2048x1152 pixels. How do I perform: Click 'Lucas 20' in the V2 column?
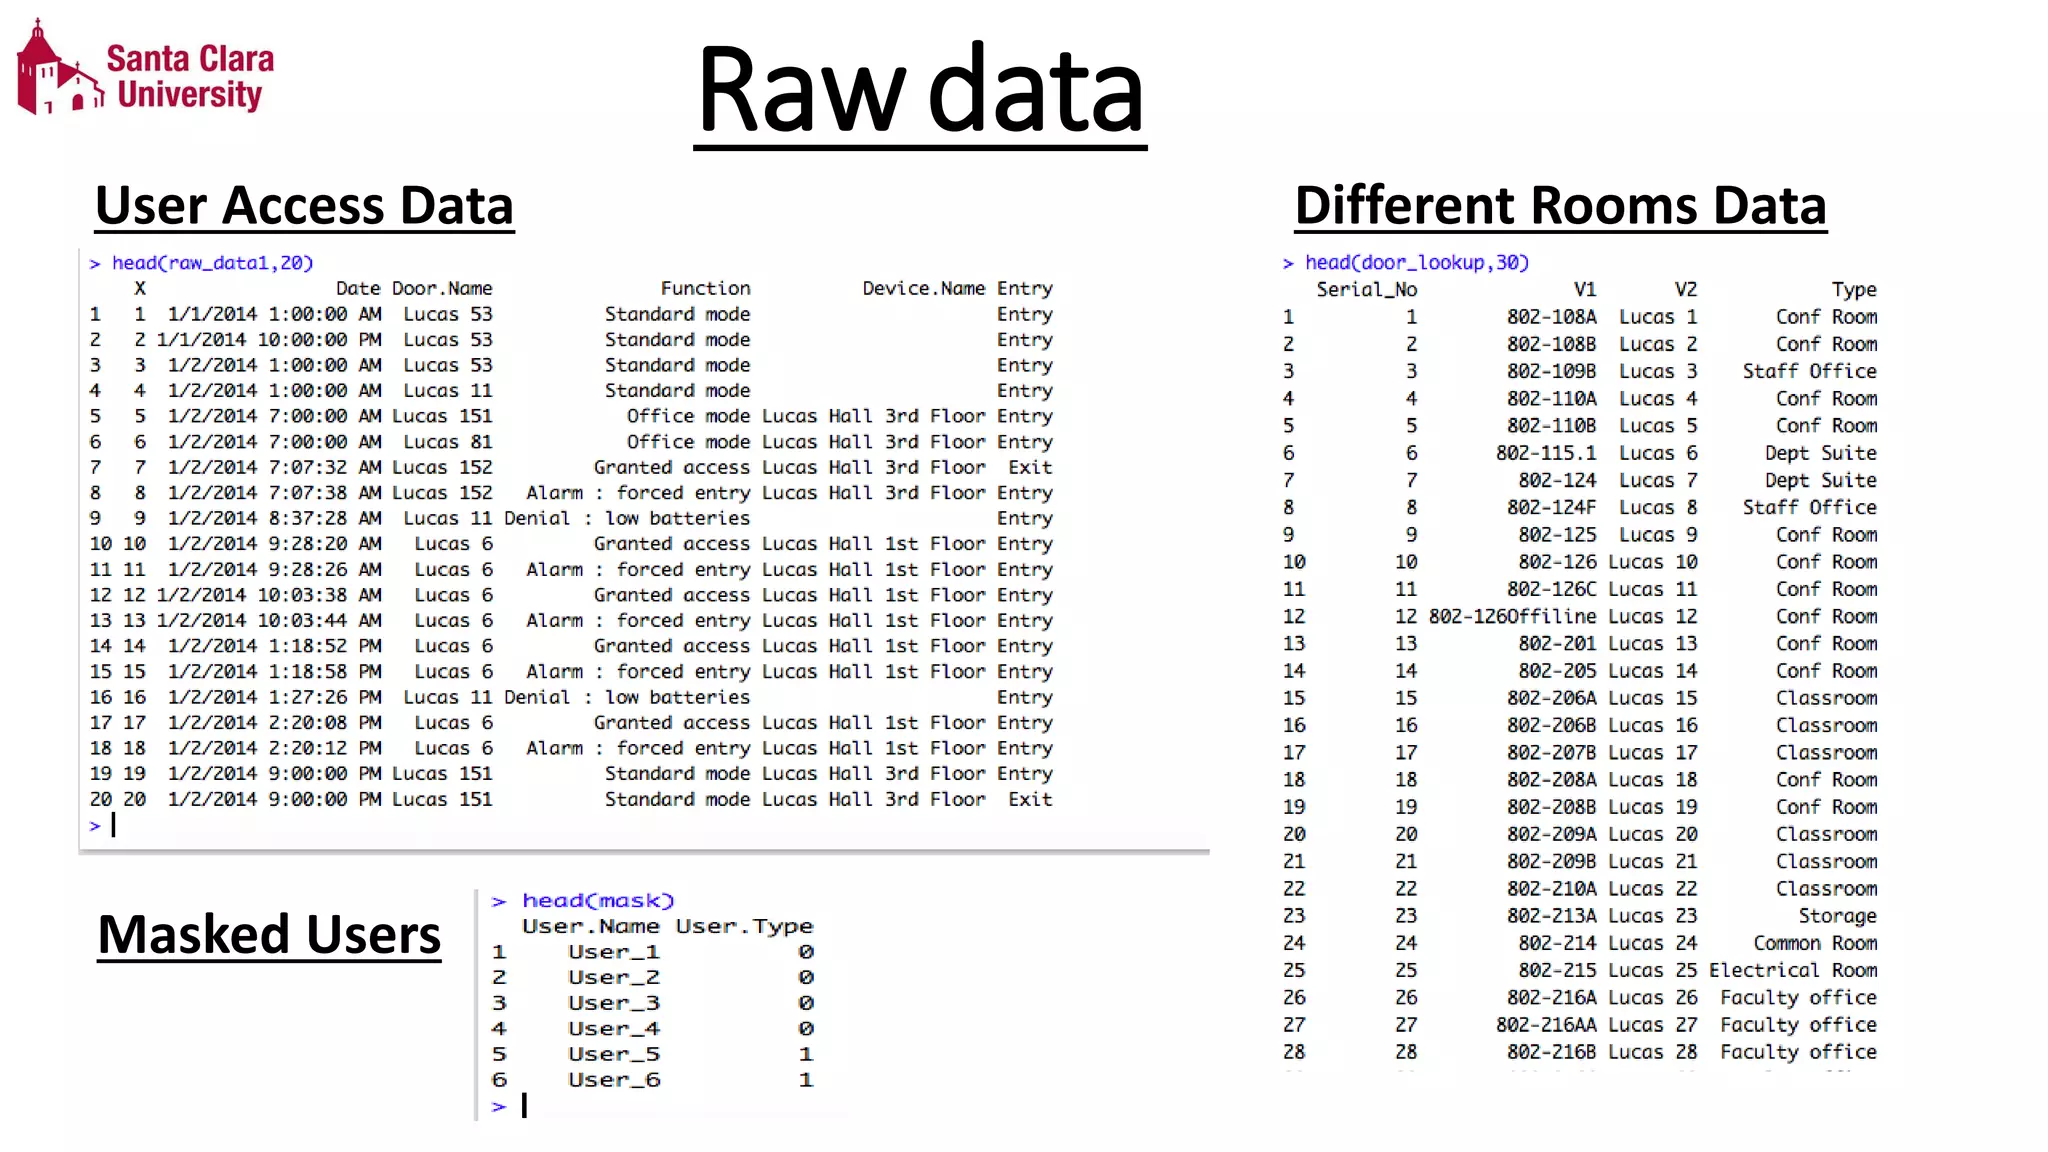[x=1653, y=834]
